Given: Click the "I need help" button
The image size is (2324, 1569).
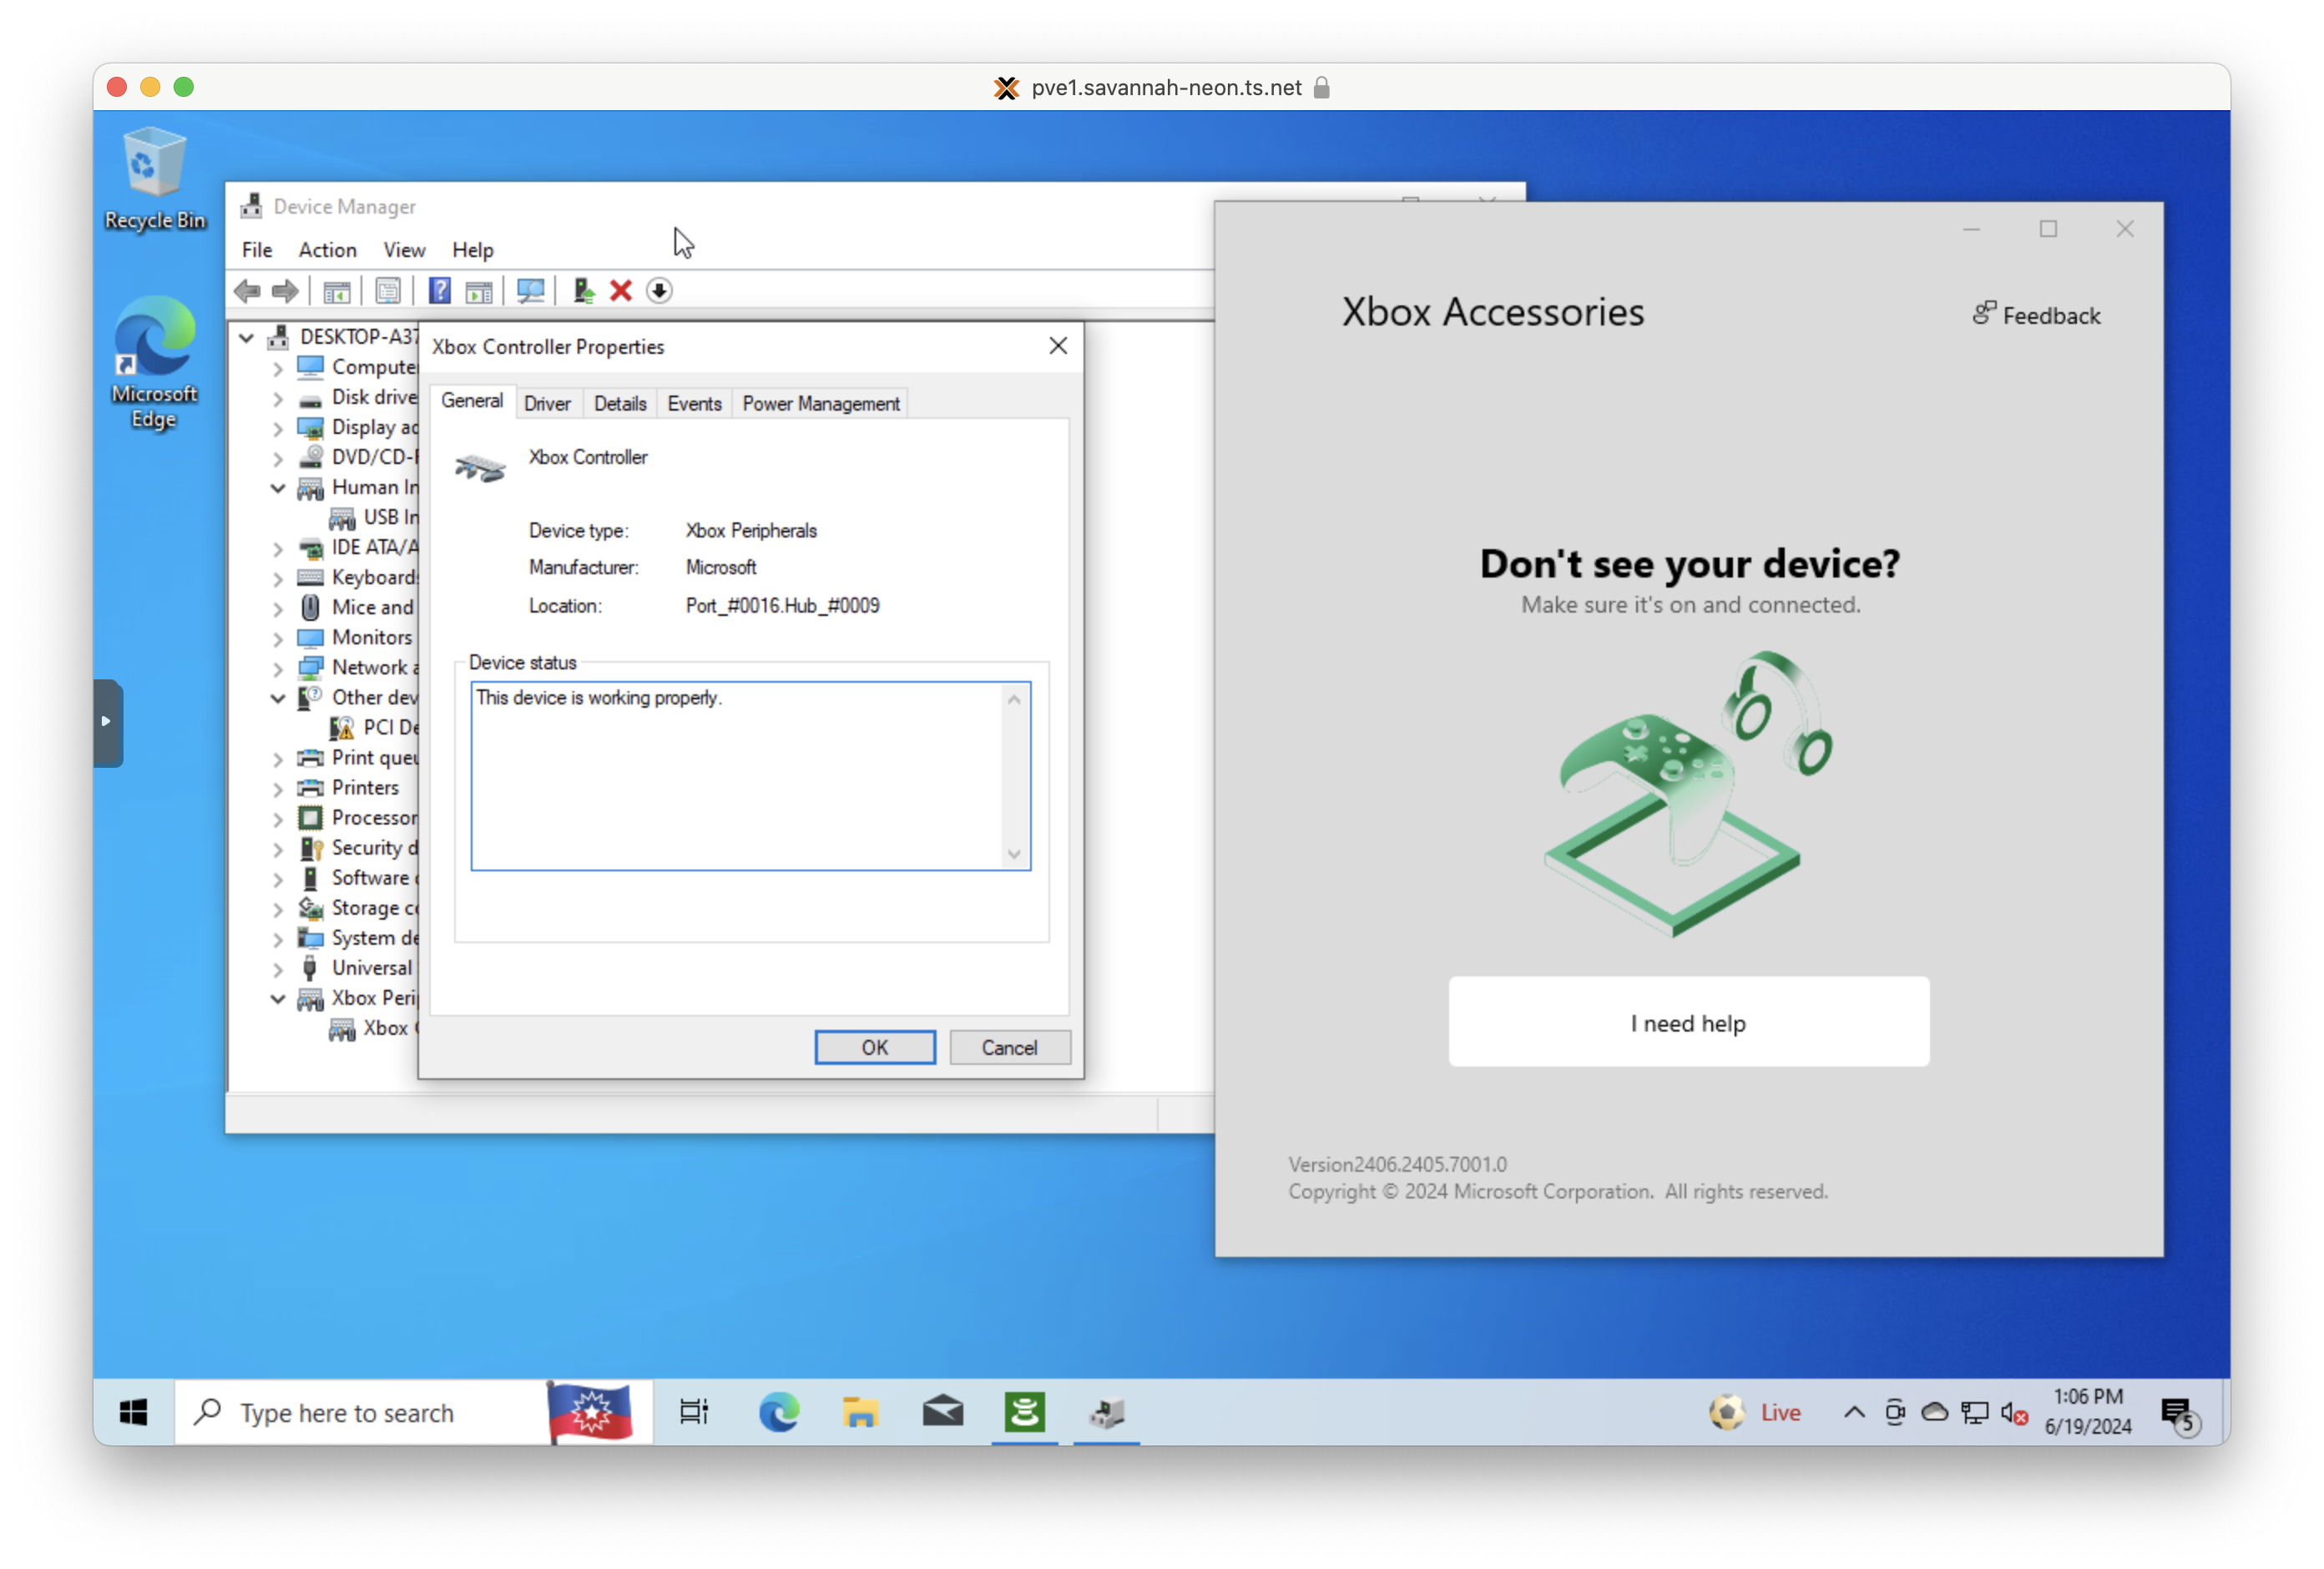Looking at the screenshot, I should [x=1689, y=1023].
